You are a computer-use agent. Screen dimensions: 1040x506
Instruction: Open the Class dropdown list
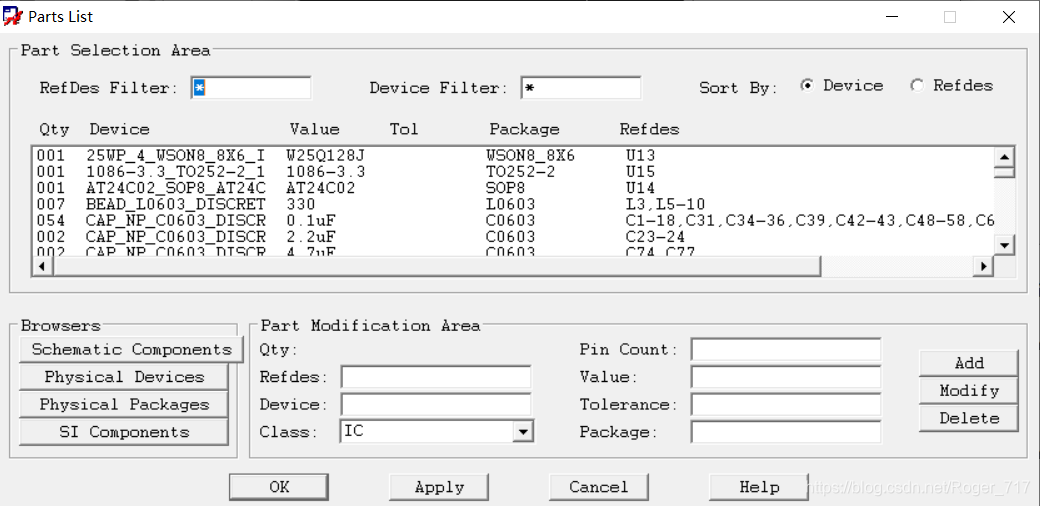click(522, 432)
